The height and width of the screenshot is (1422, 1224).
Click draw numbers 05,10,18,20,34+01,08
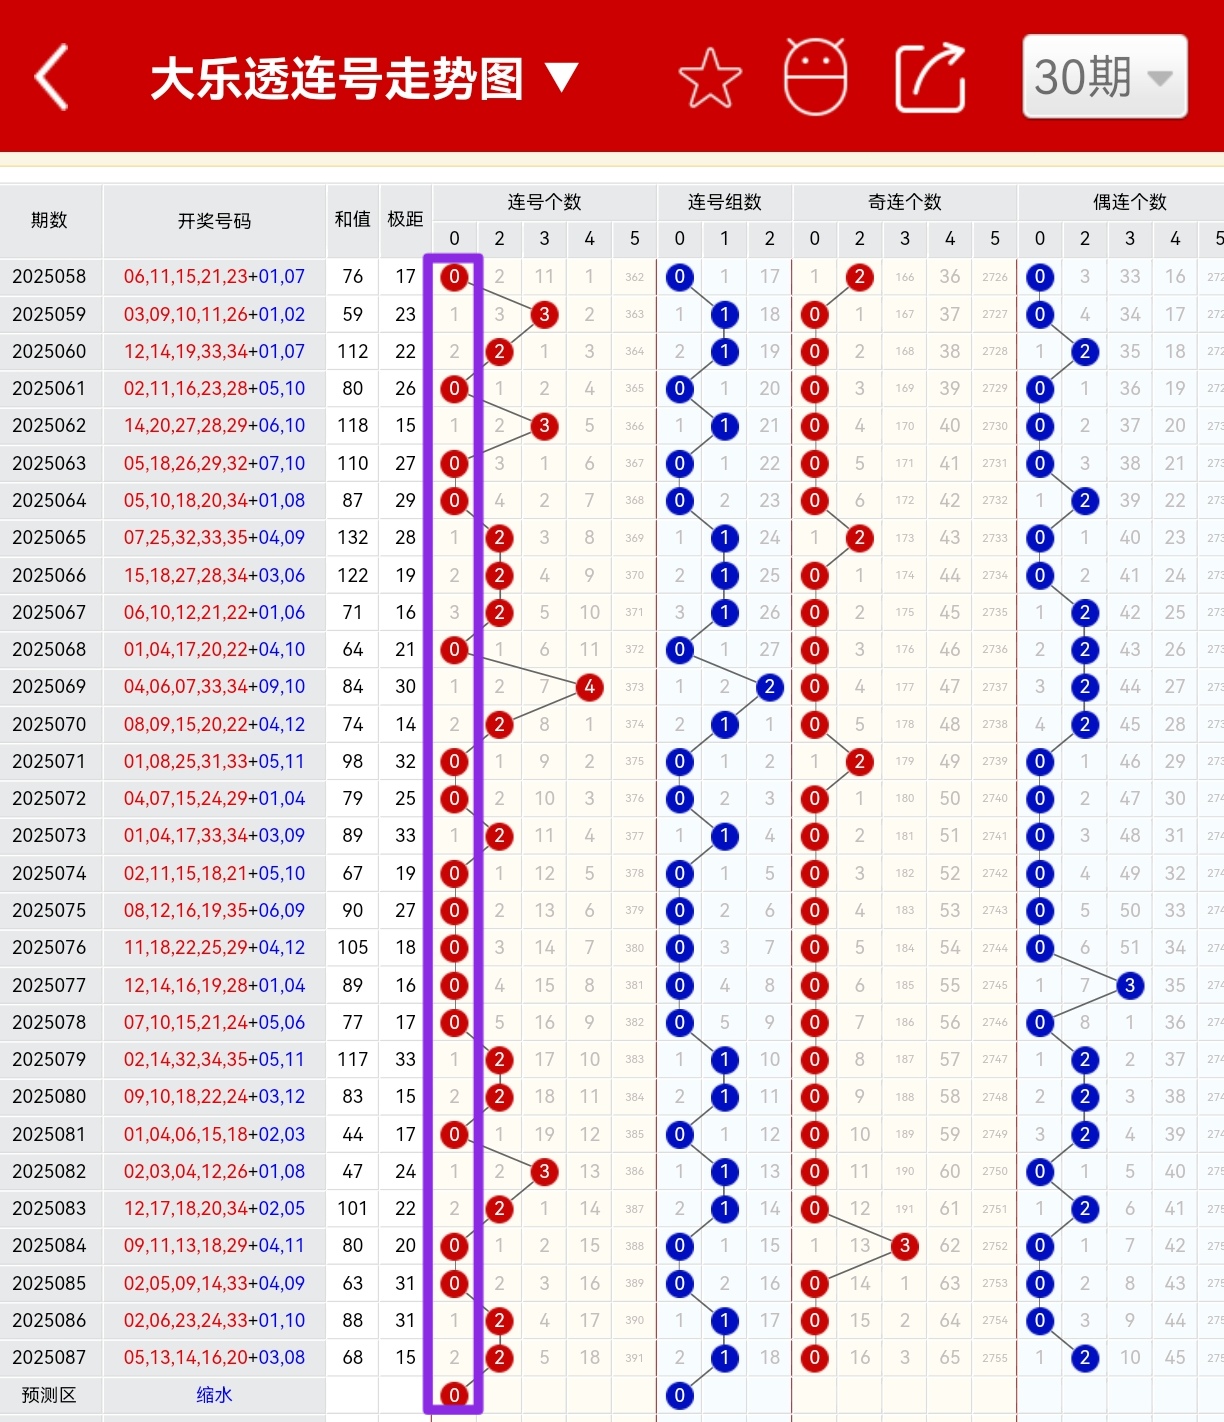214,500
